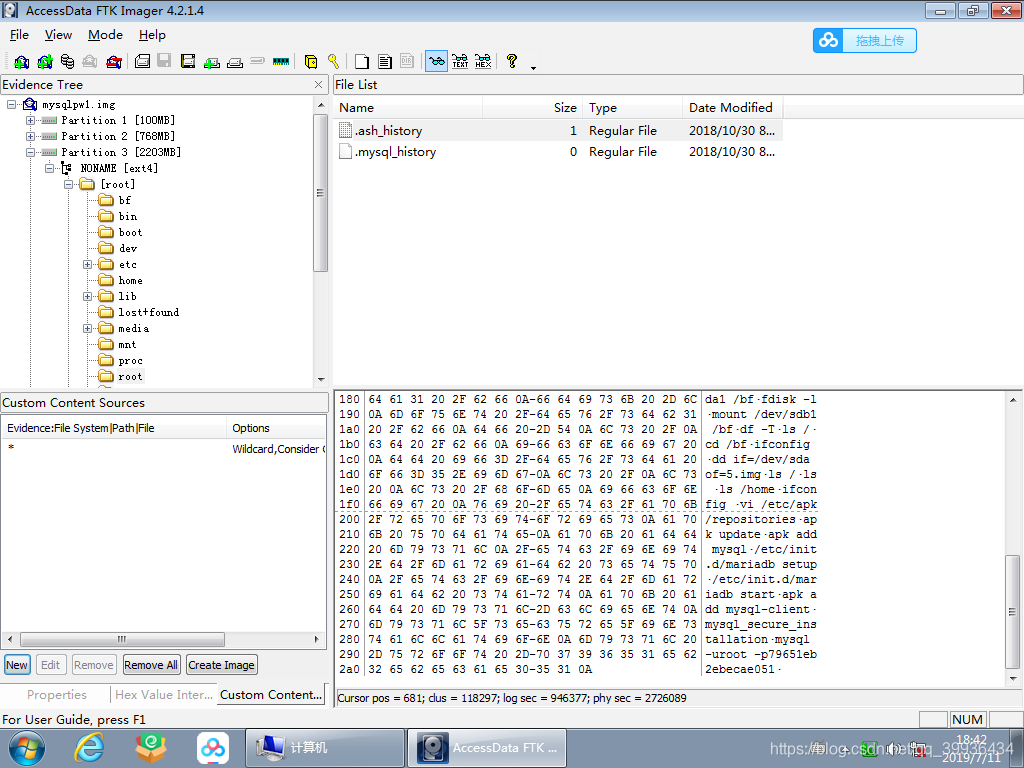
Task: Click the Export Logical Image icon
Action: [188, 61]
